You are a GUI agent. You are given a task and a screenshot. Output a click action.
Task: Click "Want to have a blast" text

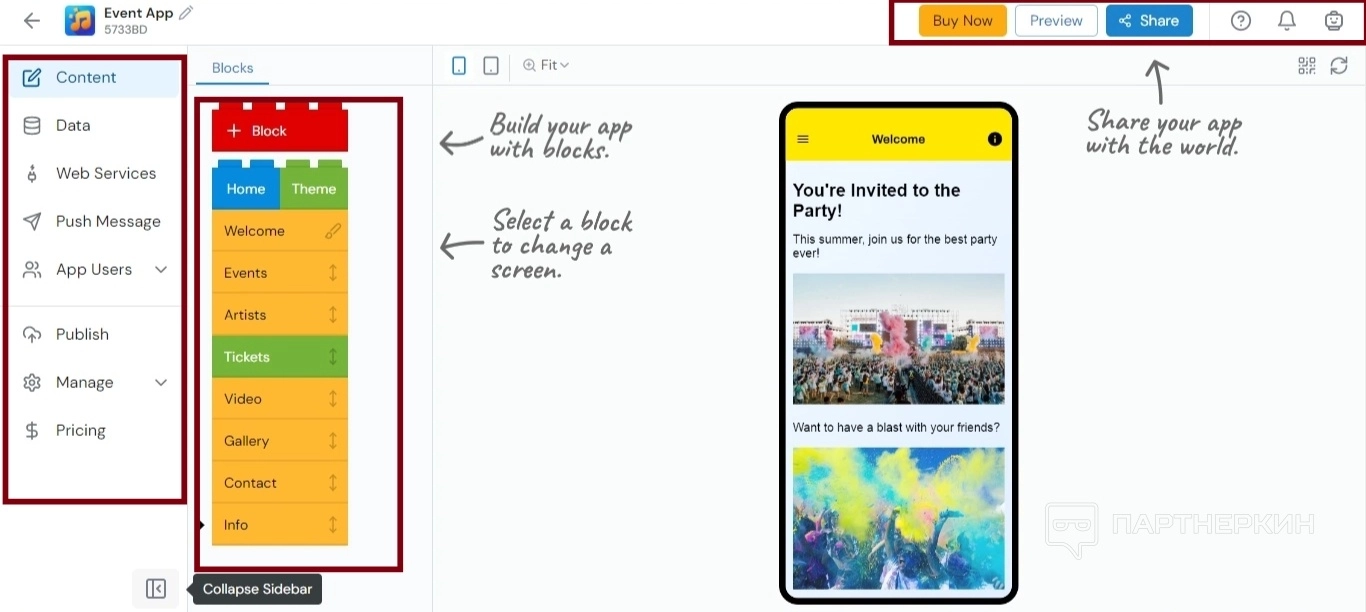[x=896, y=427]
